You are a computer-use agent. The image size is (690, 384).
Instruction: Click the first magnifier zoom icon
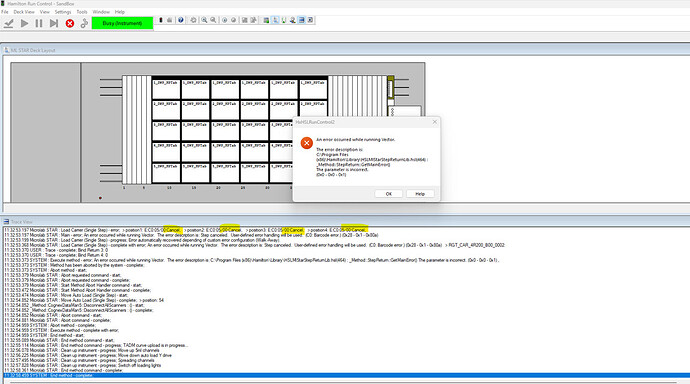tap(204, 20)
